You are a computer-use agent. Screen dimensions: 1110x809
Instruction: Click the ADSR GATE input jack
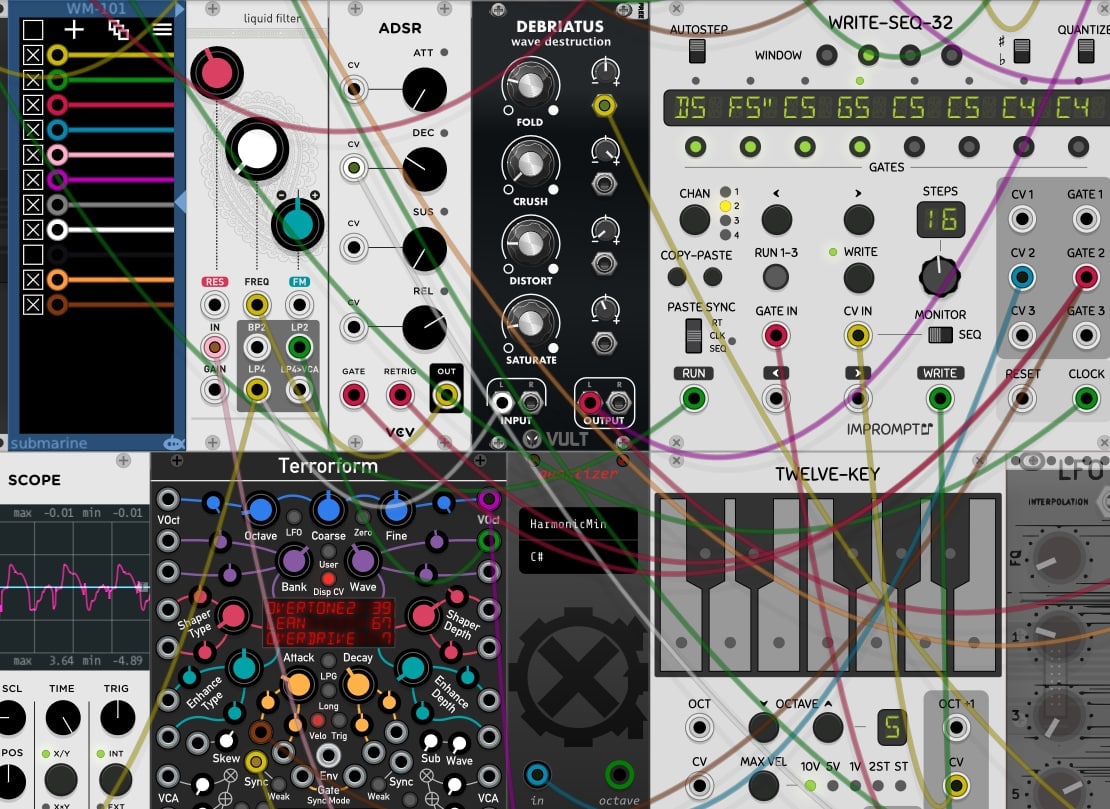353,395
